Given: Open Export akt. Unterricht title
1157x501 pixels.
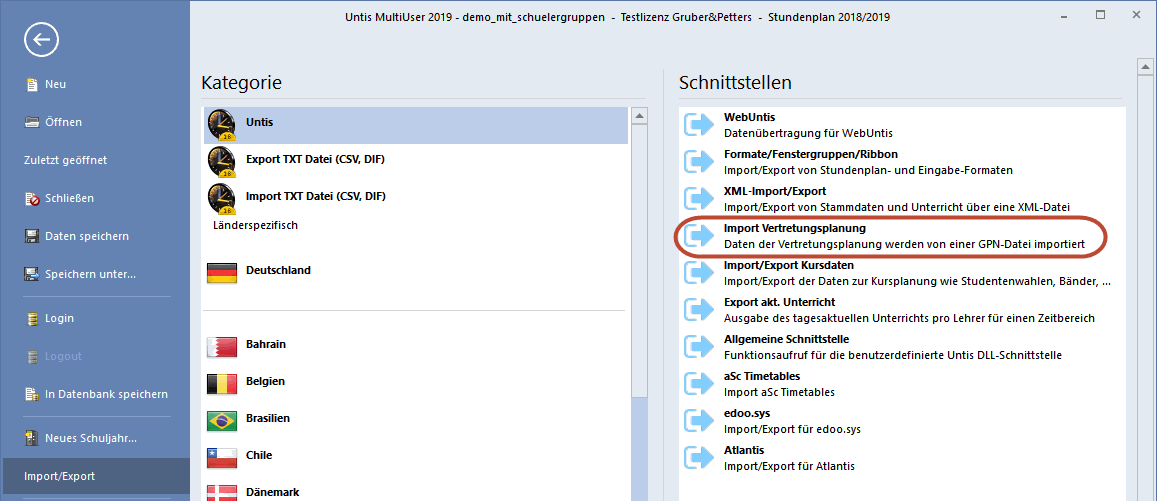Looking at the screenshot, I should (x=779, y=303).
